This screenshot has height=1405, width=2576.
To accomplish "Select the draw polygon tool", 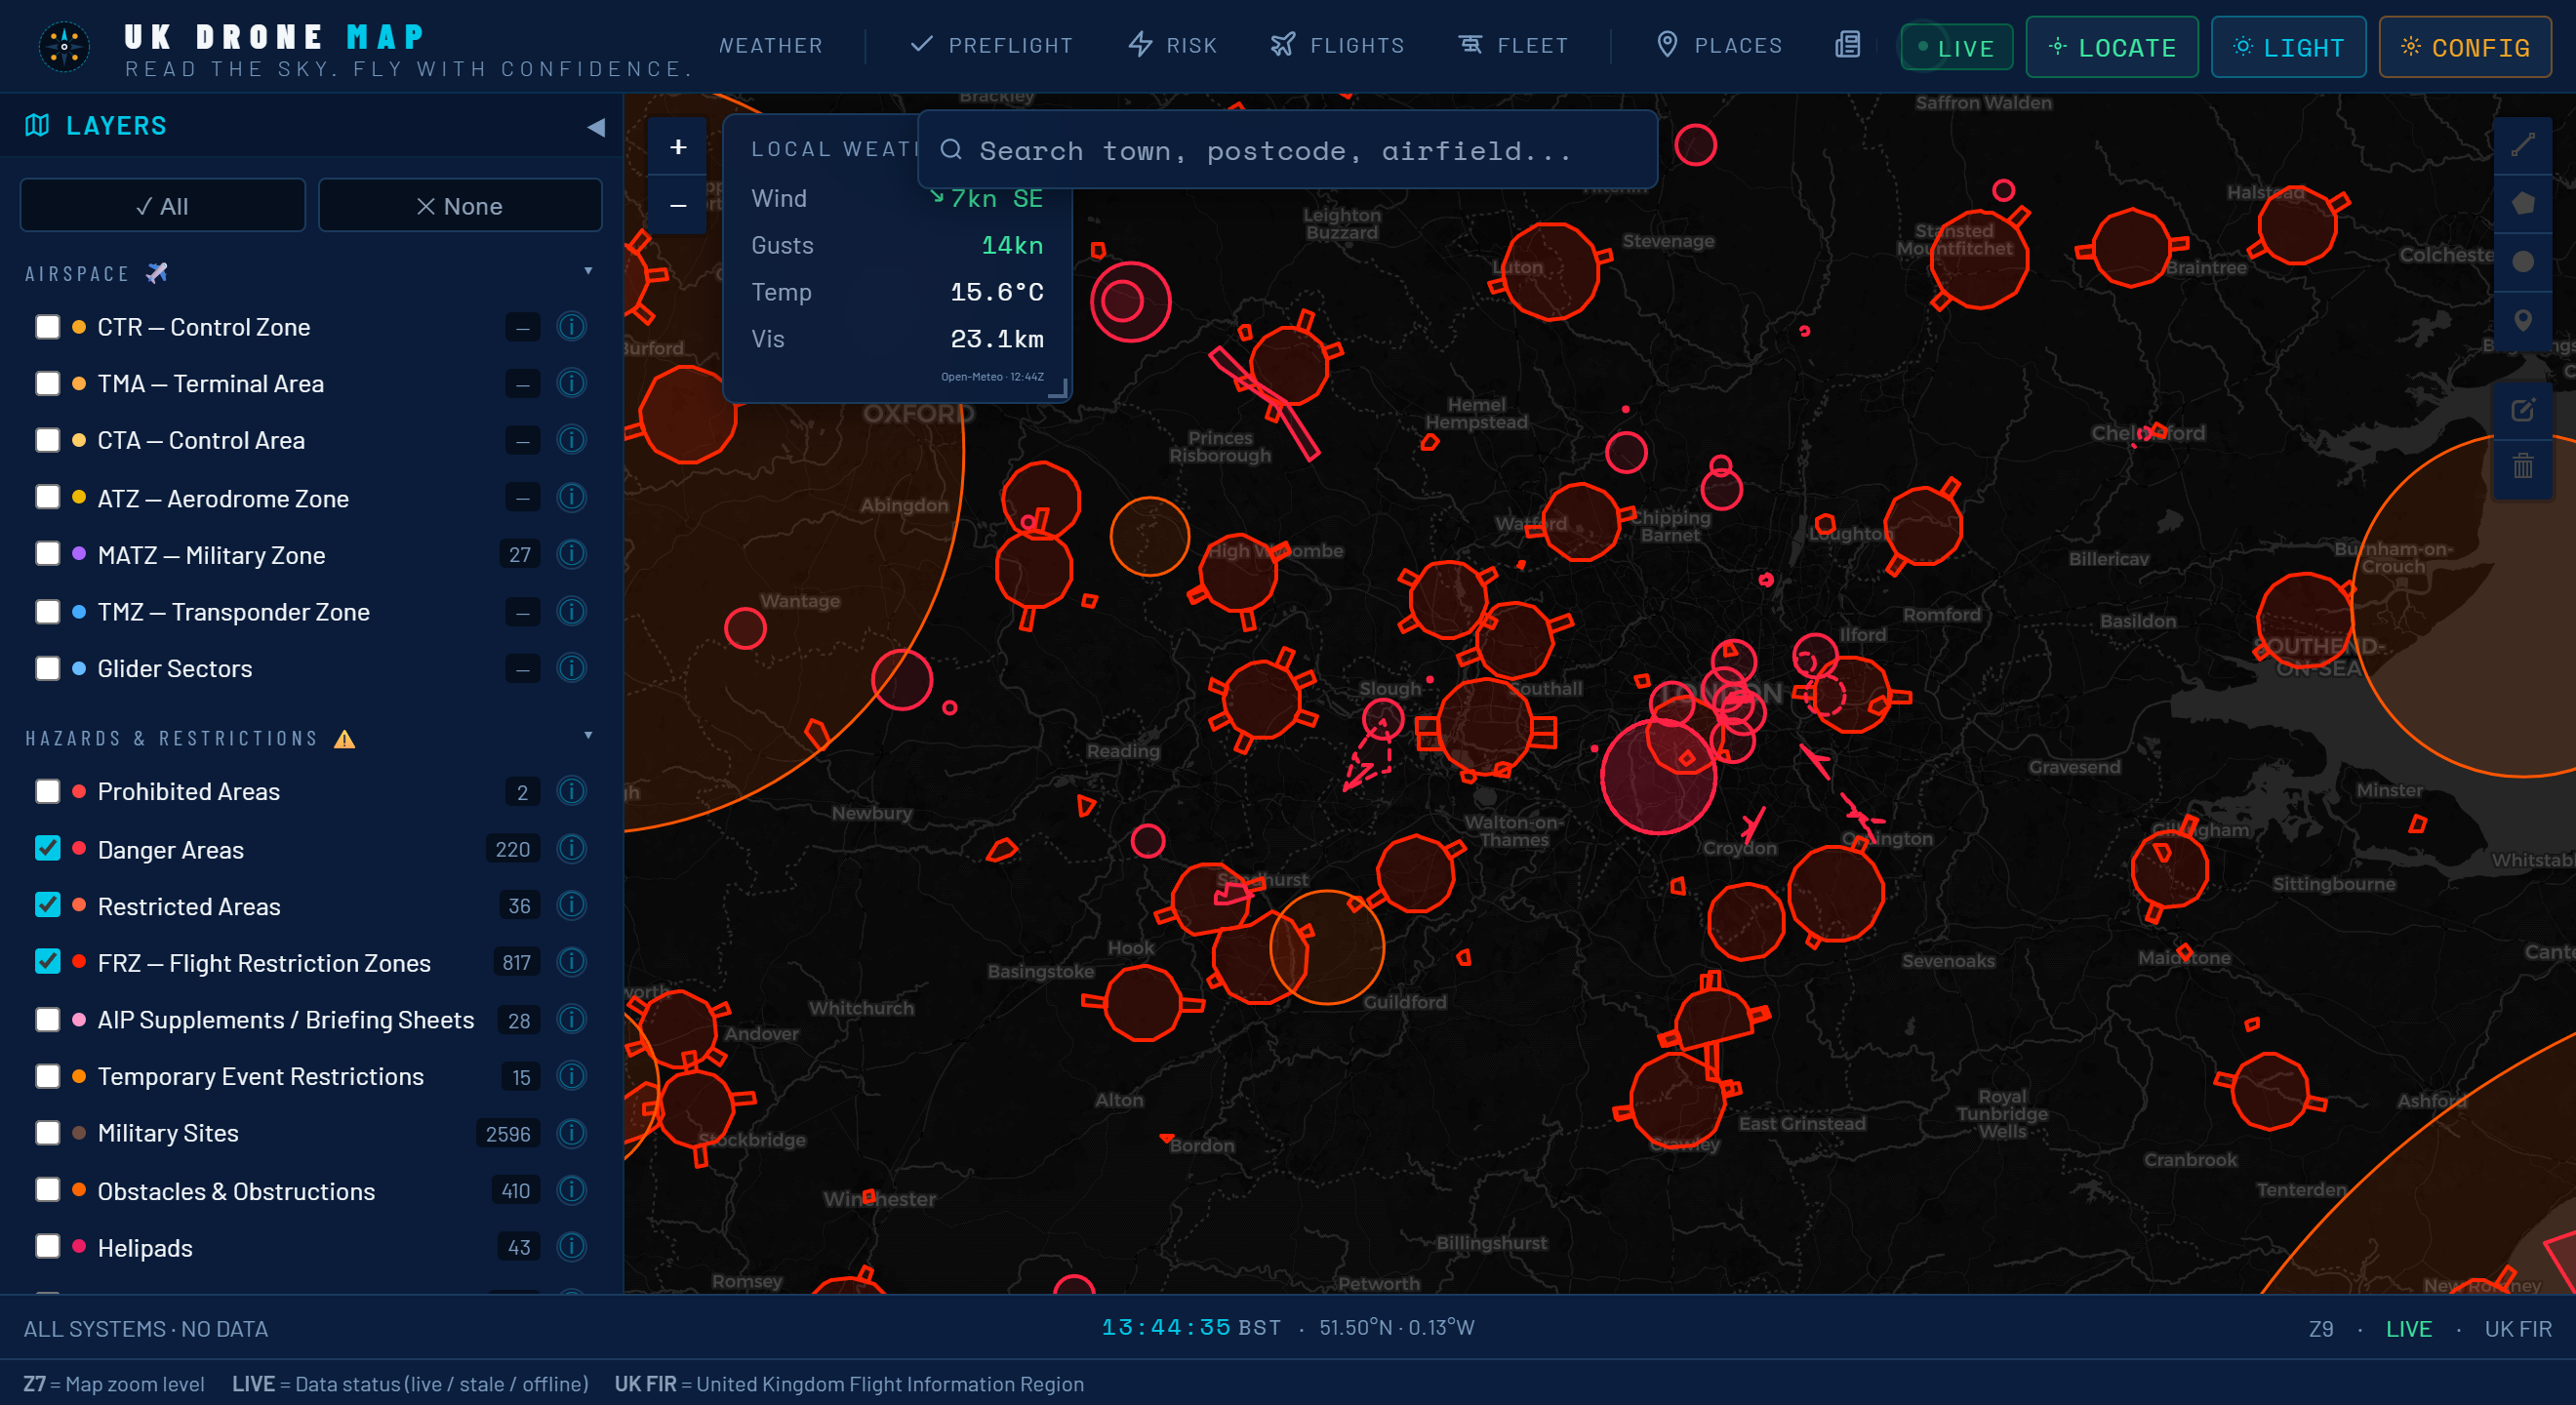I will tap(2523, 204).
